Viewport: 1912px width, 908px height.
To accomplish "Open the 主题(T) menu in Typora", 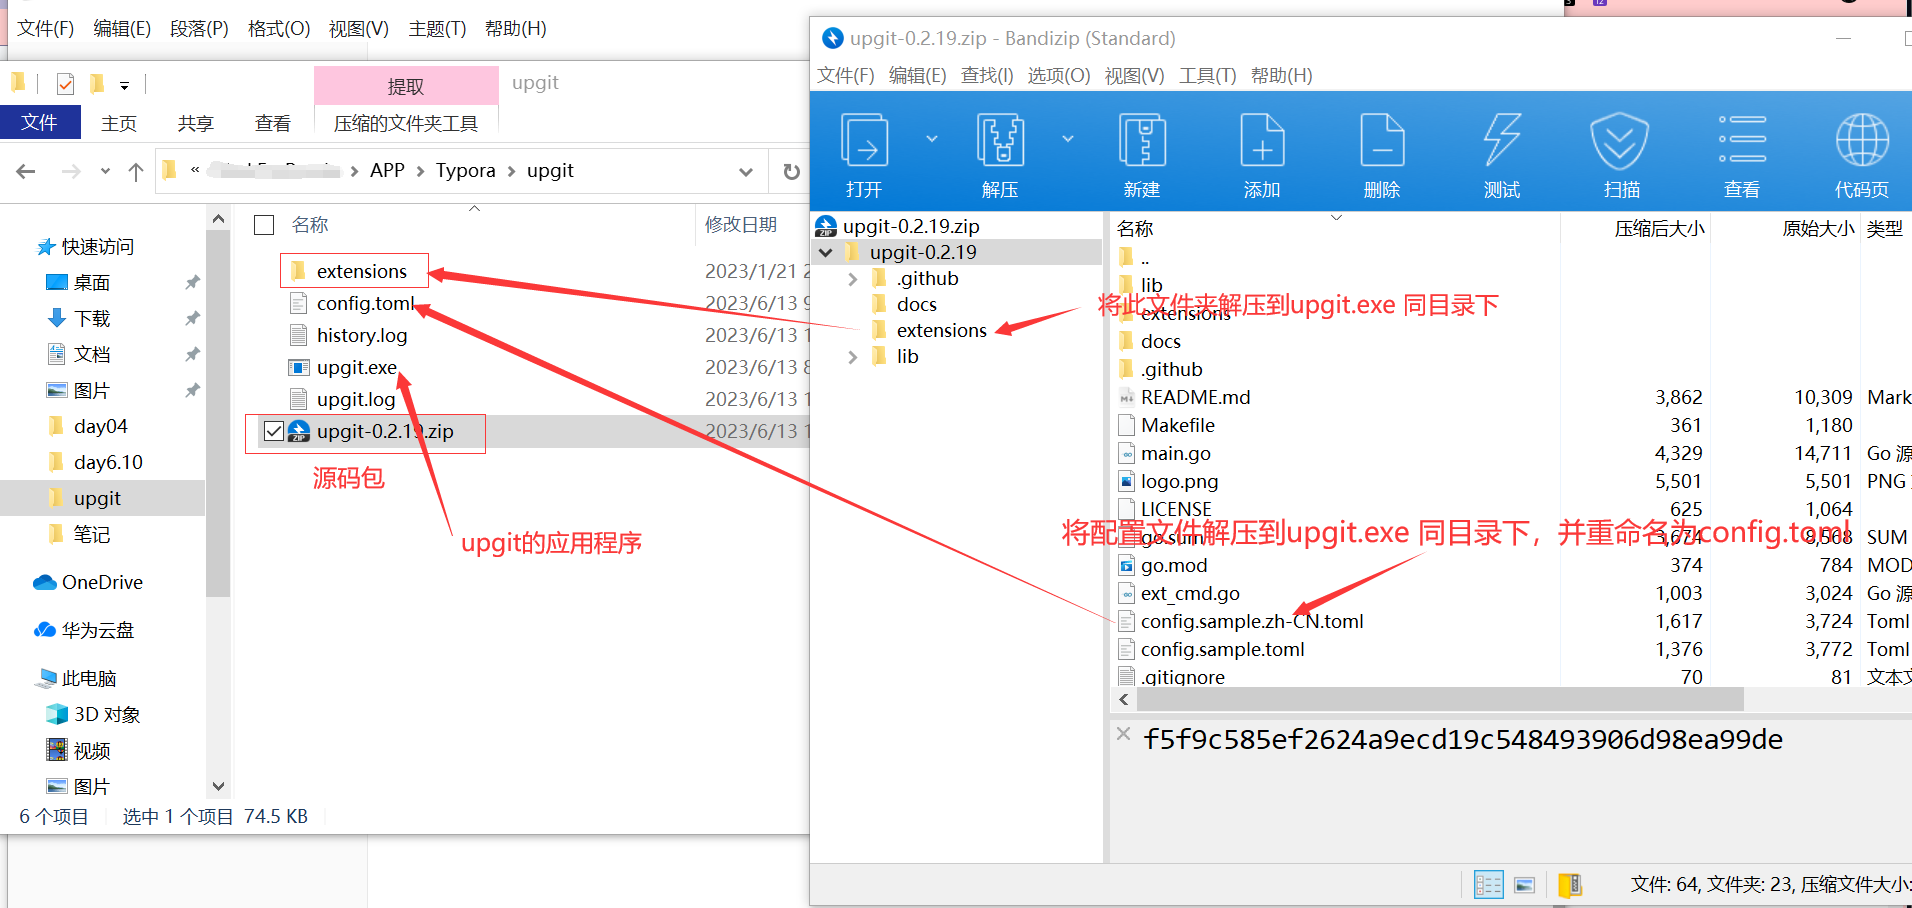I will tap(437, 28).
